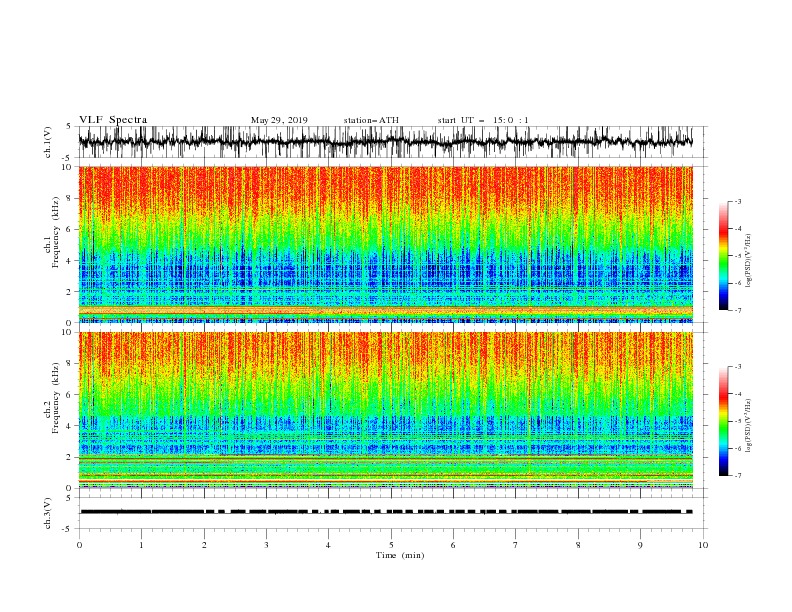Click the "VLF Spectra" plot title

click(x=113, y=120)
